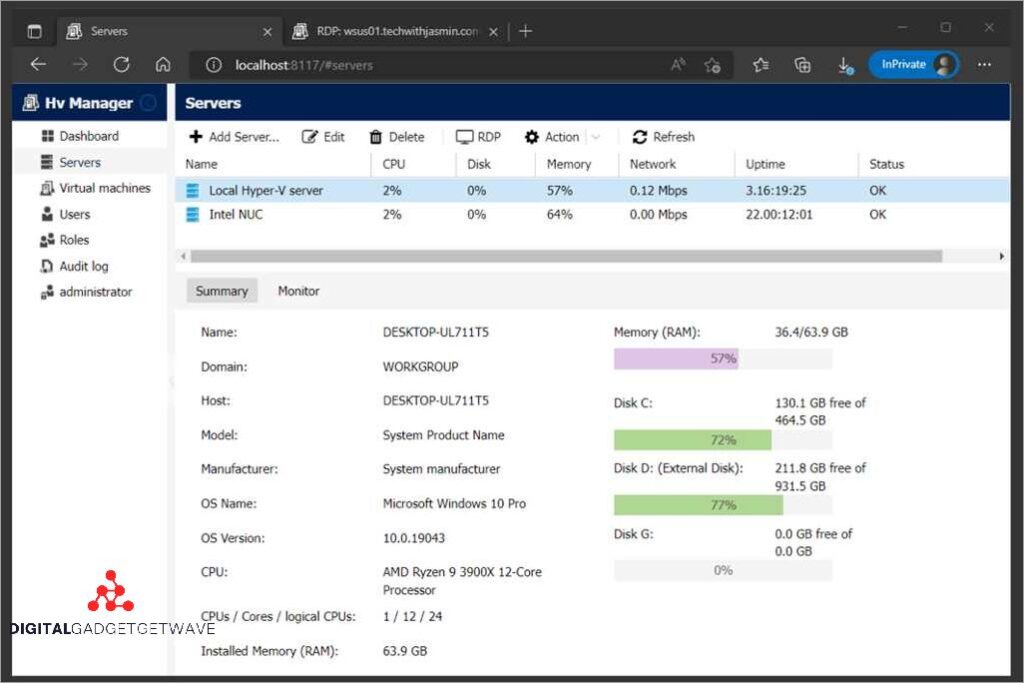Screen dimensions: 1024x683
Task: Go to Virtual machines in sidebar
Action: click(104, 188)
